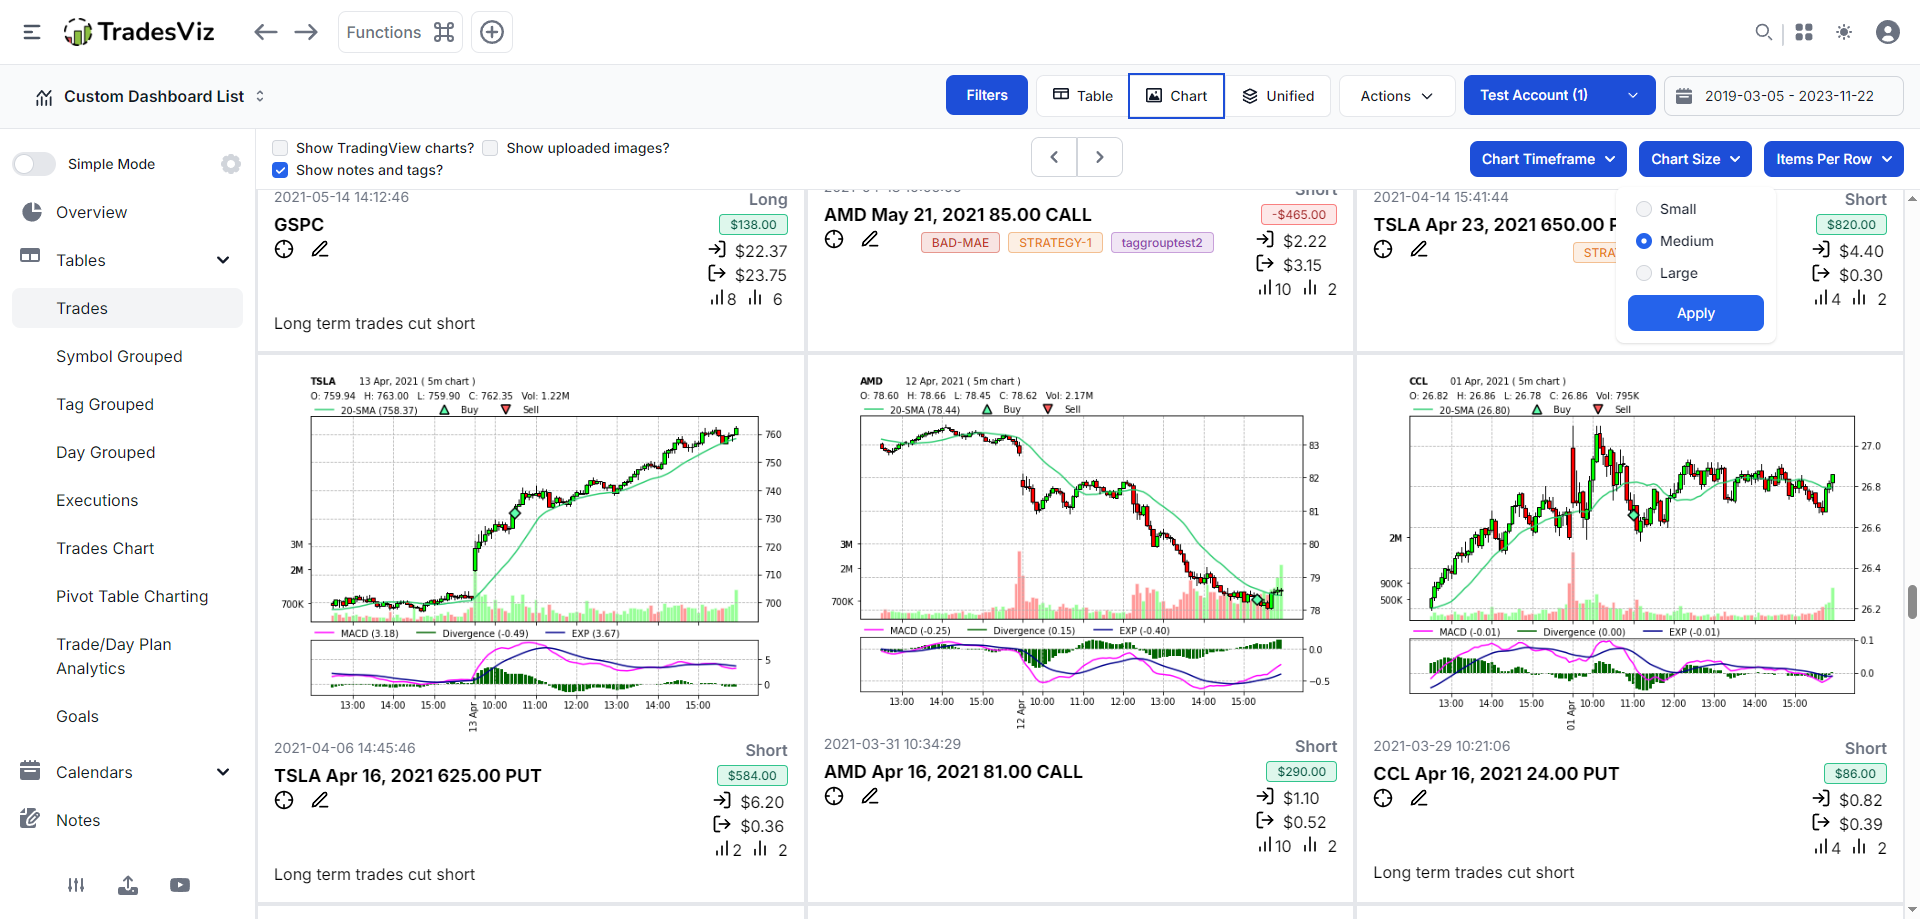1920x919 pixels.
Task: Click target icon for TSLA Apr 23 trade
Action: [1383, 249]
